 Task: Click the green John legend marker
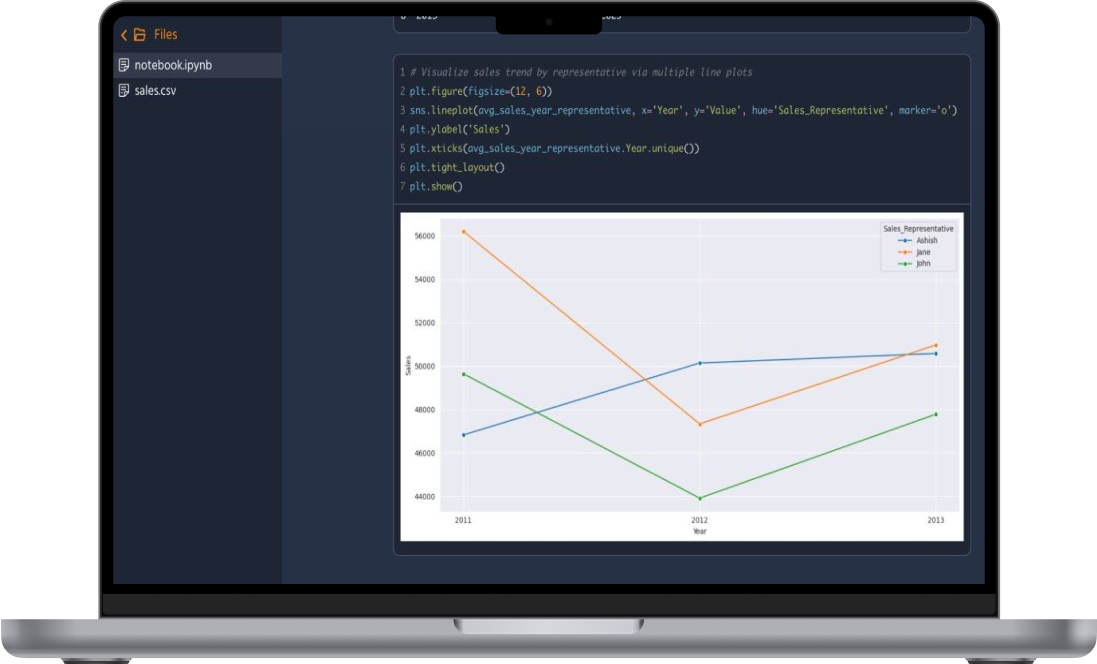pos(905,263)
